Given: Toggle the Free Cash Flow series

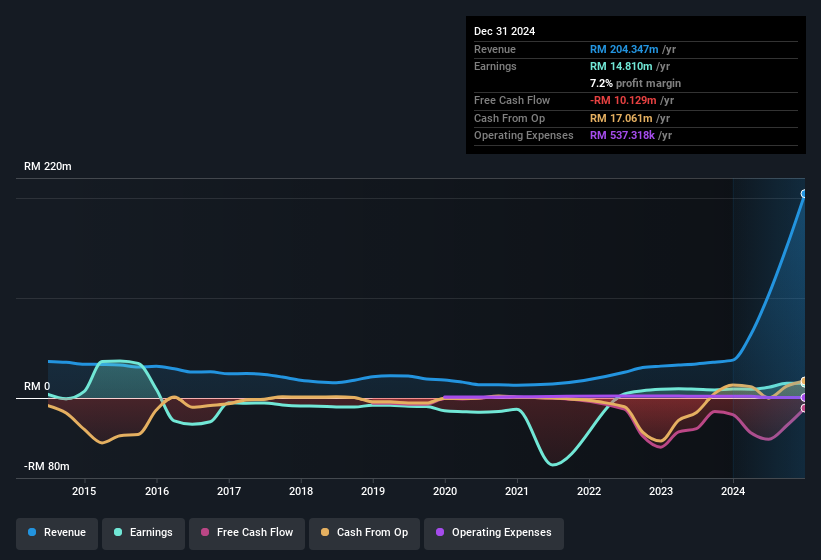Looking at the screenshot, I should [x=247, y=533].
